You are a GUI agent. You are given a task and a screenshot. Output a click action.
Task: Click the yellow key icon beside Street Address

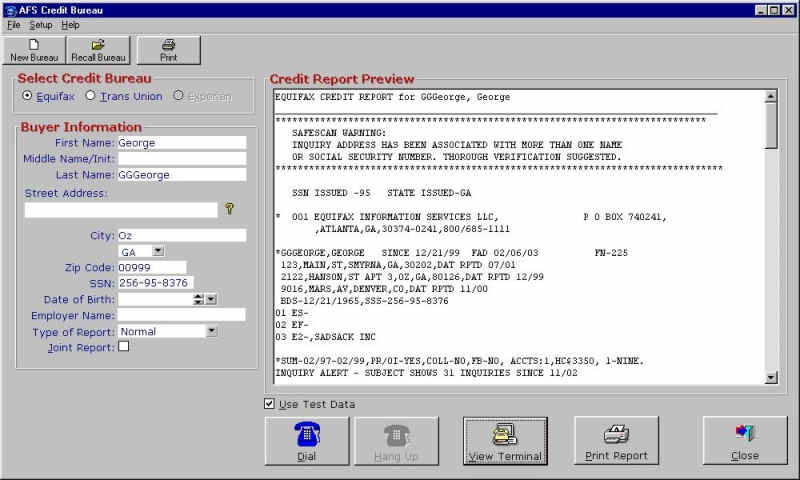pyautogui.click(x=230, y=208)
